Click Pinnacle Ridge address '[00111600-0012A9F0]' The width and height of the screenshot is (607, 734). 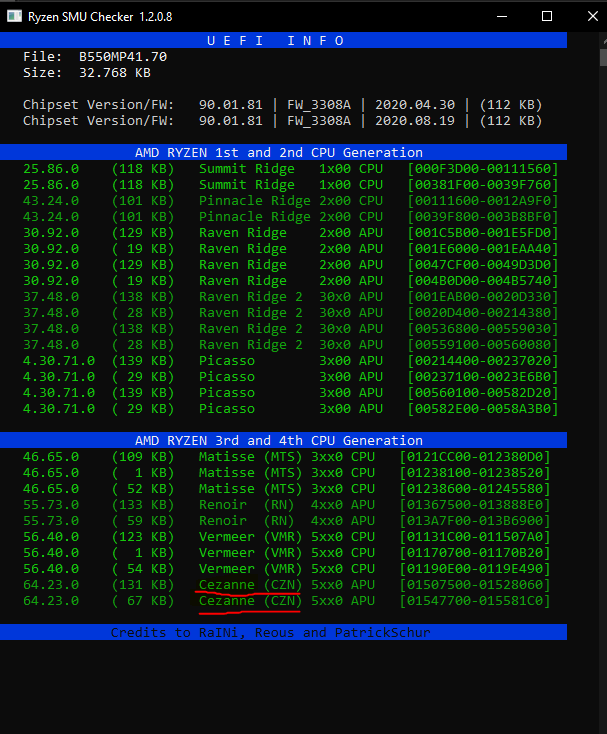click(483, 200)
